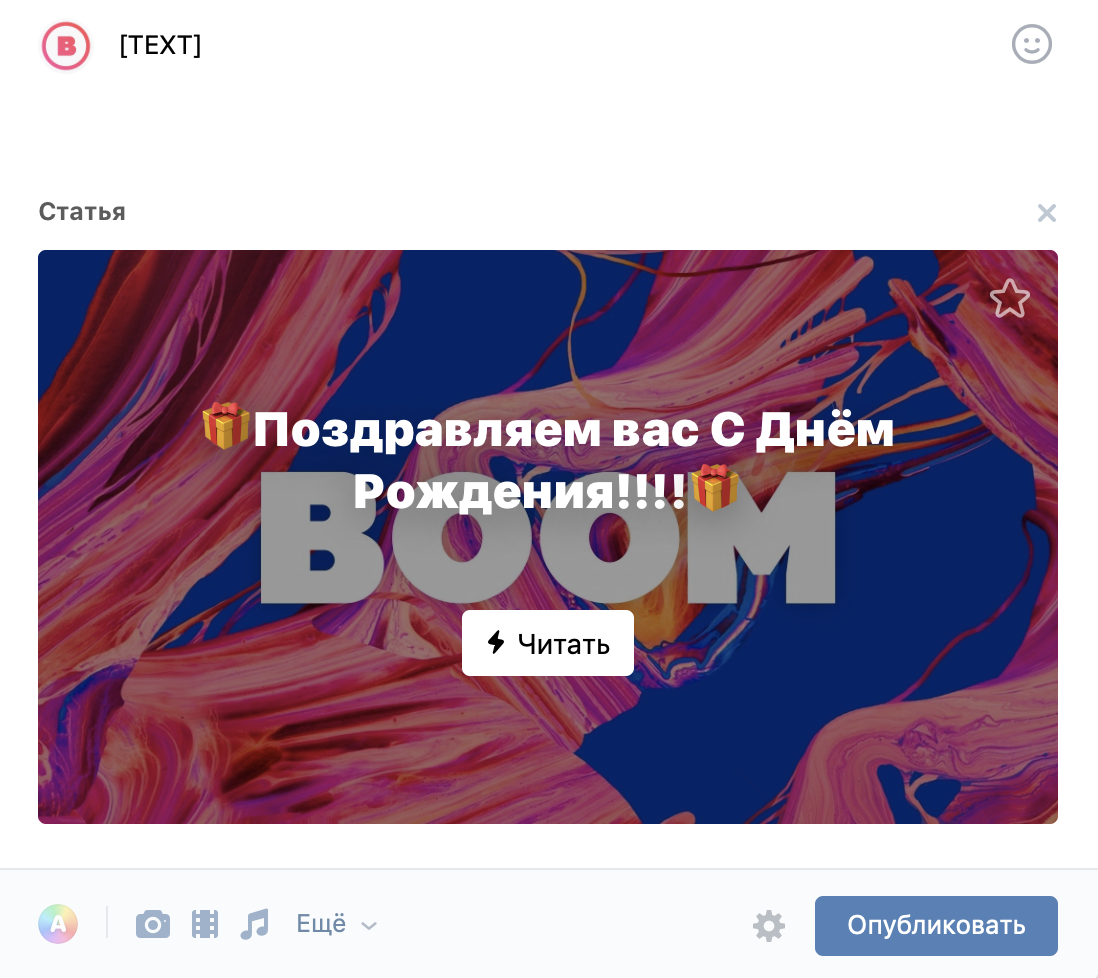Click the Опубликовать button
Viewport: 1098px width, 978px height.
coord(936,925)
